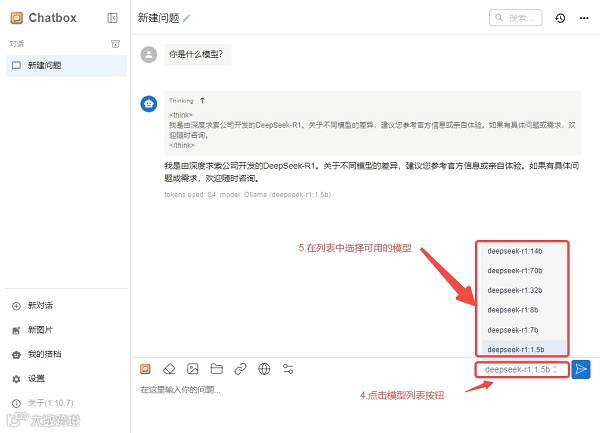Attach a file with the folder icon

(217, 369)
